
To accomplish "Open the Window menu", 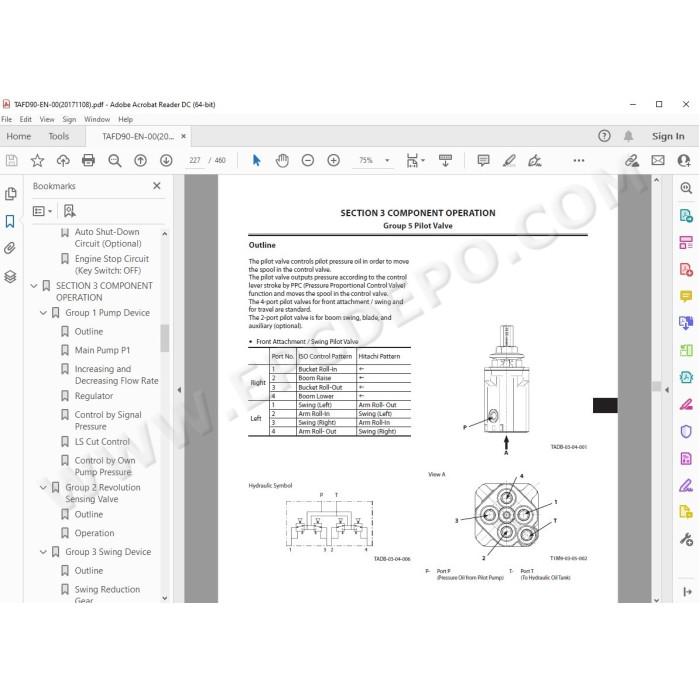I will [97, 119].
